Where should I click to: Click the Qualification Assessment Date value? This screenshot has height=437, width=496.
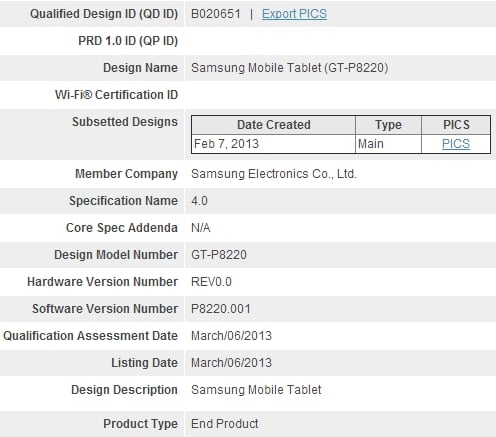231,336
